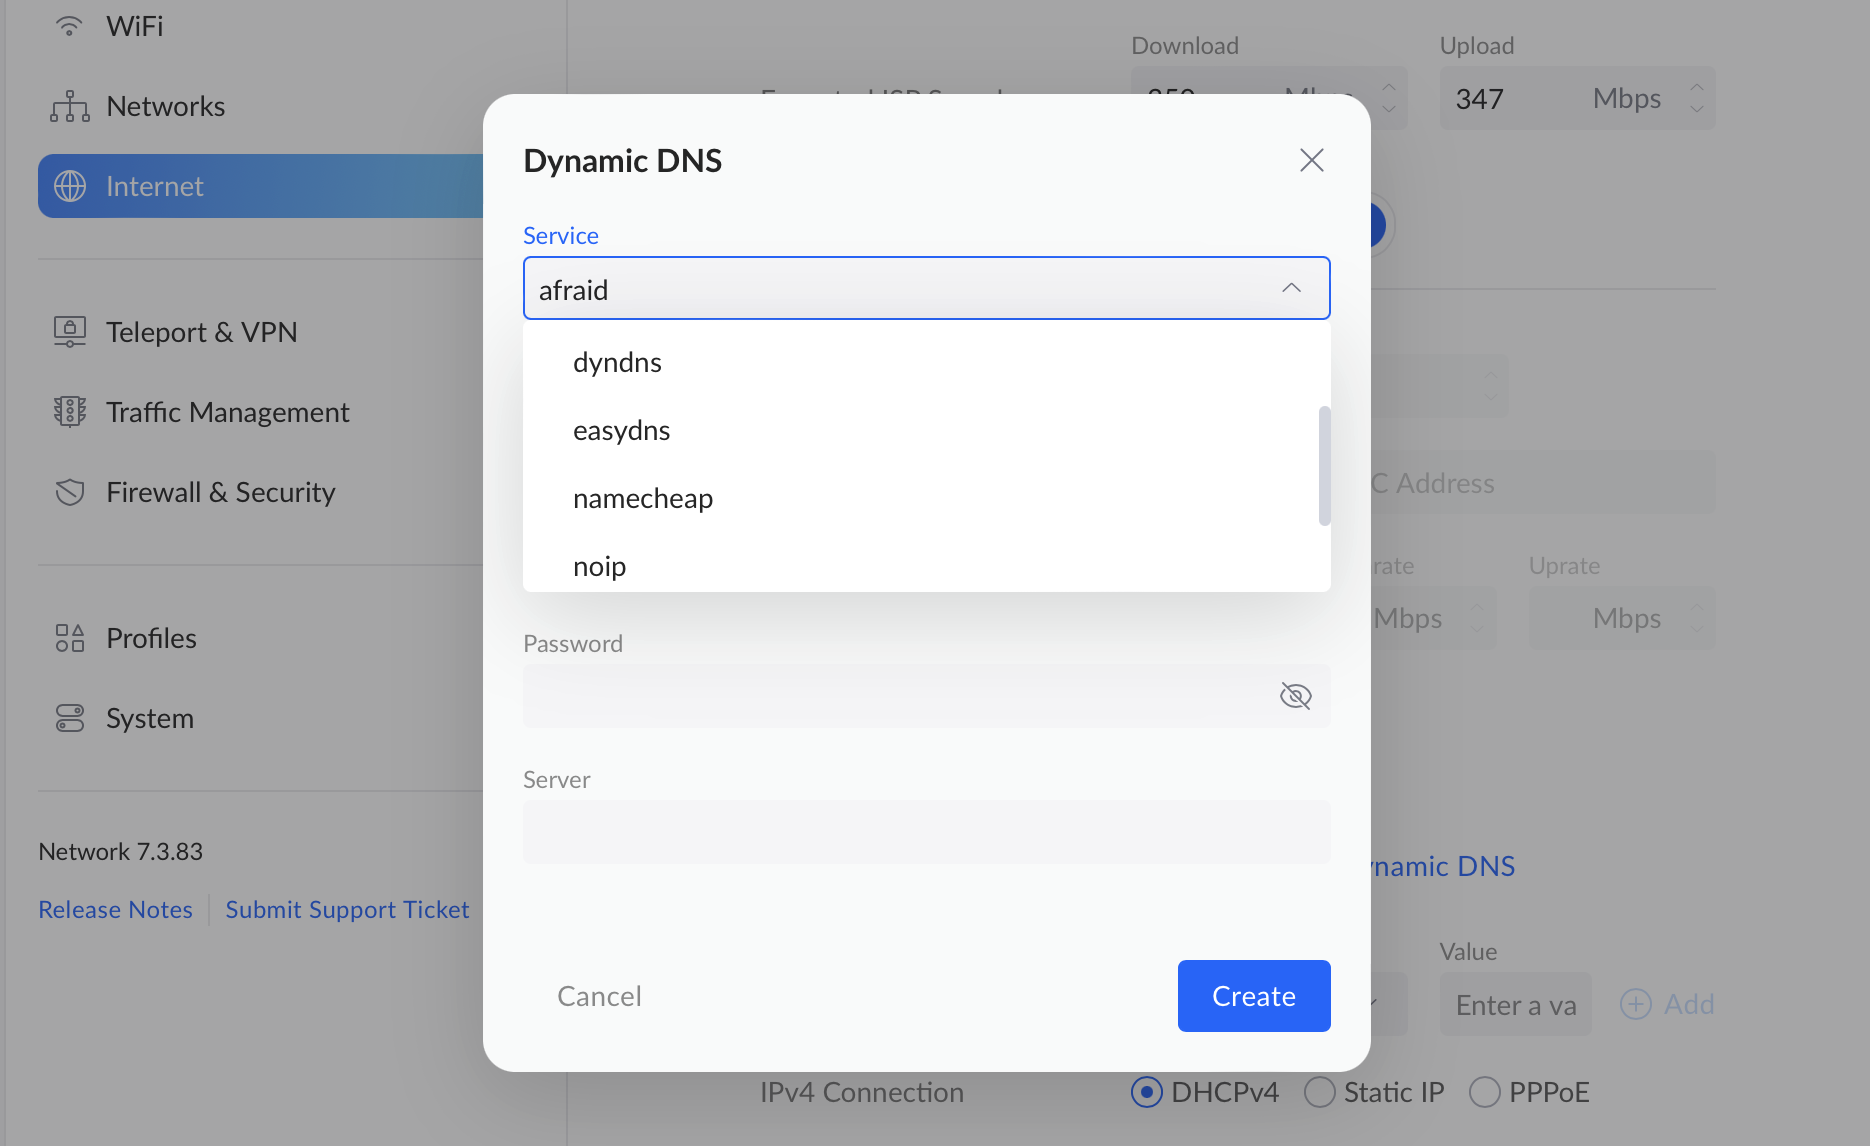
Task: Close the Dynamic DNS dialog
Action: click(x=1311, y=160)
